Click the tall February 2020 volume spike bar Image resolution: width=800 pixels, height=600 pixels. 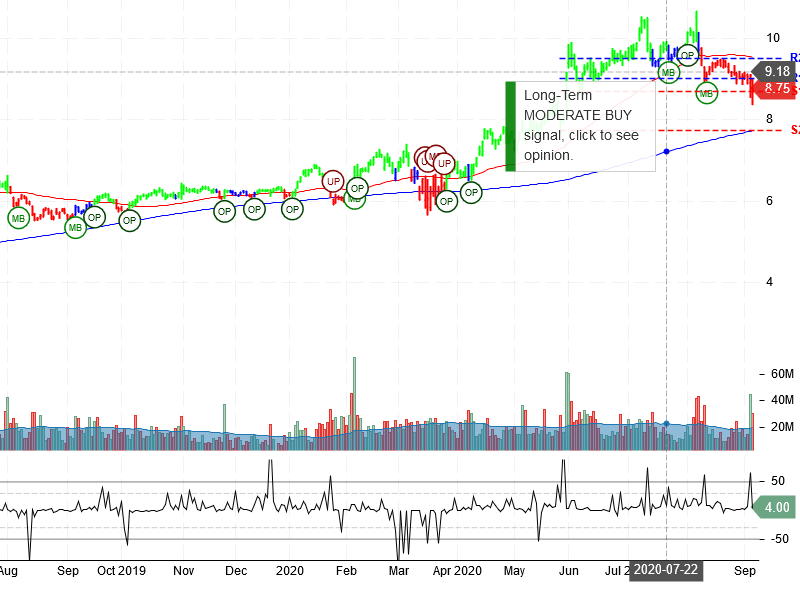[x=355, y=403]
